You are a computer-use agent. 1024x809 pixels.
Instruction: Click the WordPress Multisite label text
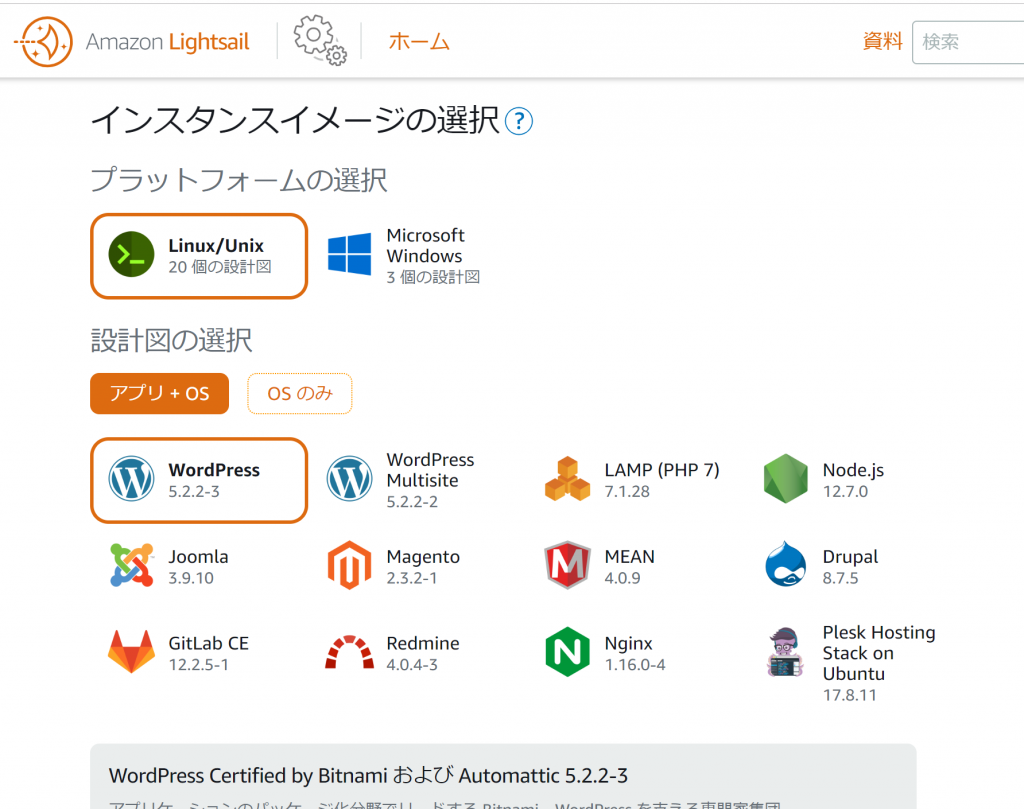coord(430,470)
